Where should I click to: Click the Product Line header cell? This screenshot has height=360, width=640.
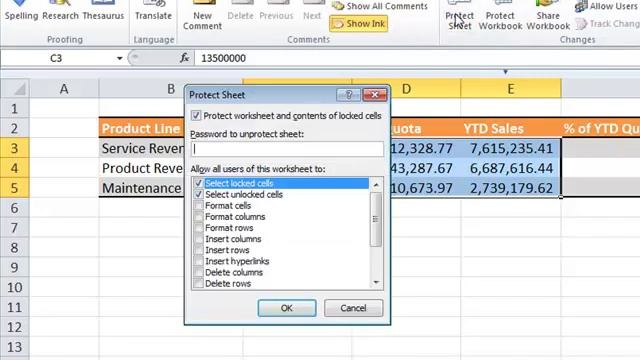[142, 129]
